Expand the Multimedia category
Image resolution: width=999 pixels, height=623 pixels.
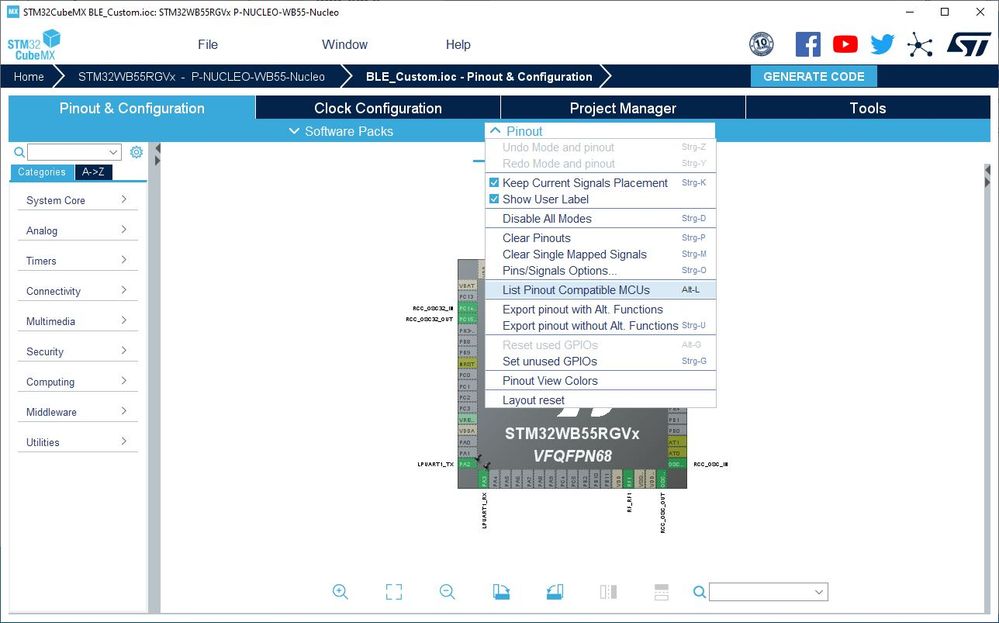pos(77,321)
